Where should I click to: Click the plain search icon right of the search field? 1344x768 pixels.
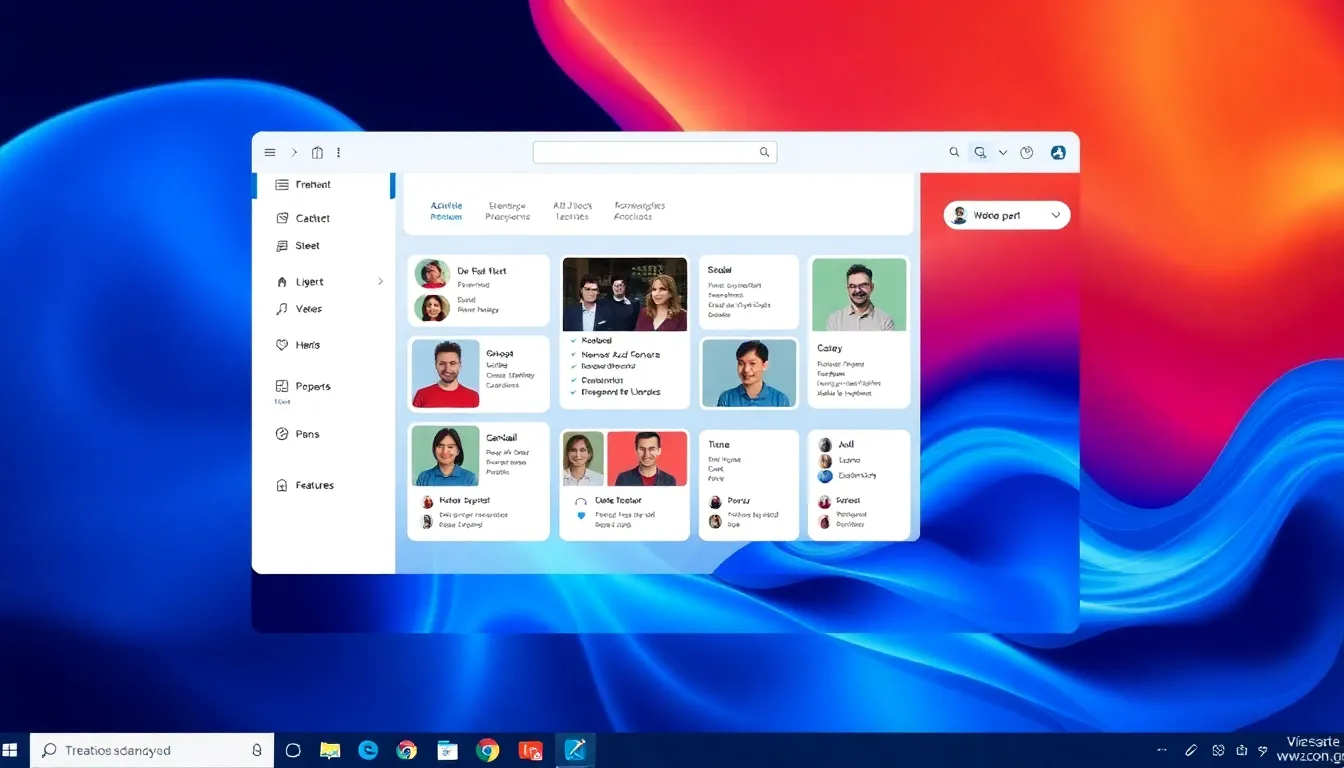coord(954,153)
